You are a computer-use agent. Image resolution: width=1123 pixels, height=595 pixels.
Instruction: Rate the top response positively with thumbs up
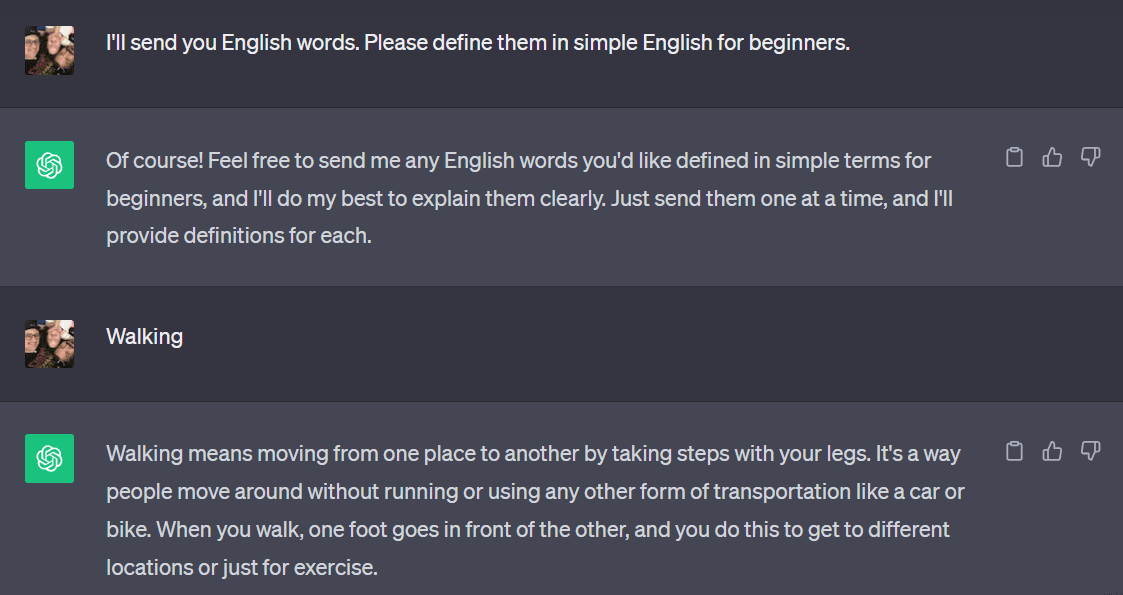point(1052,157)
